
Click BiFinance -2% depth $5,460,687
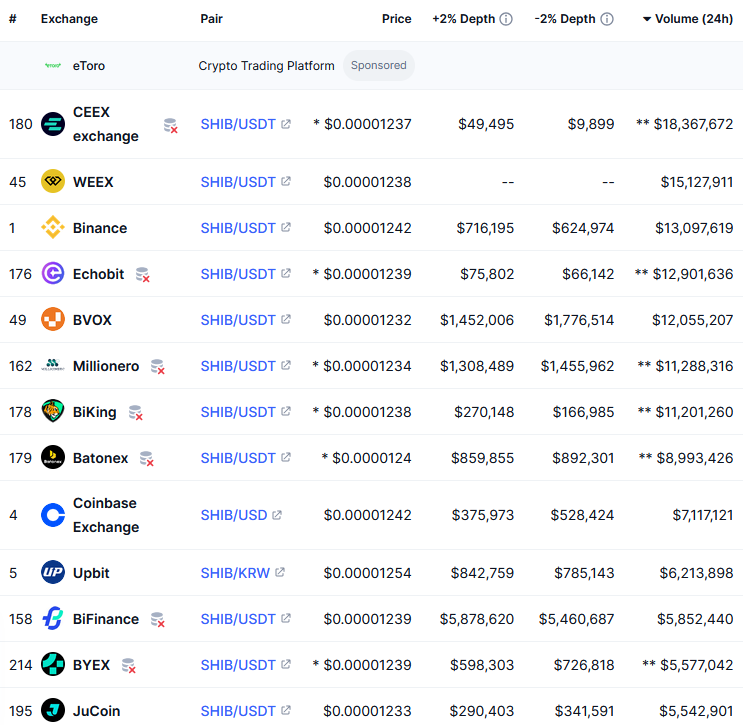point(576,619)
